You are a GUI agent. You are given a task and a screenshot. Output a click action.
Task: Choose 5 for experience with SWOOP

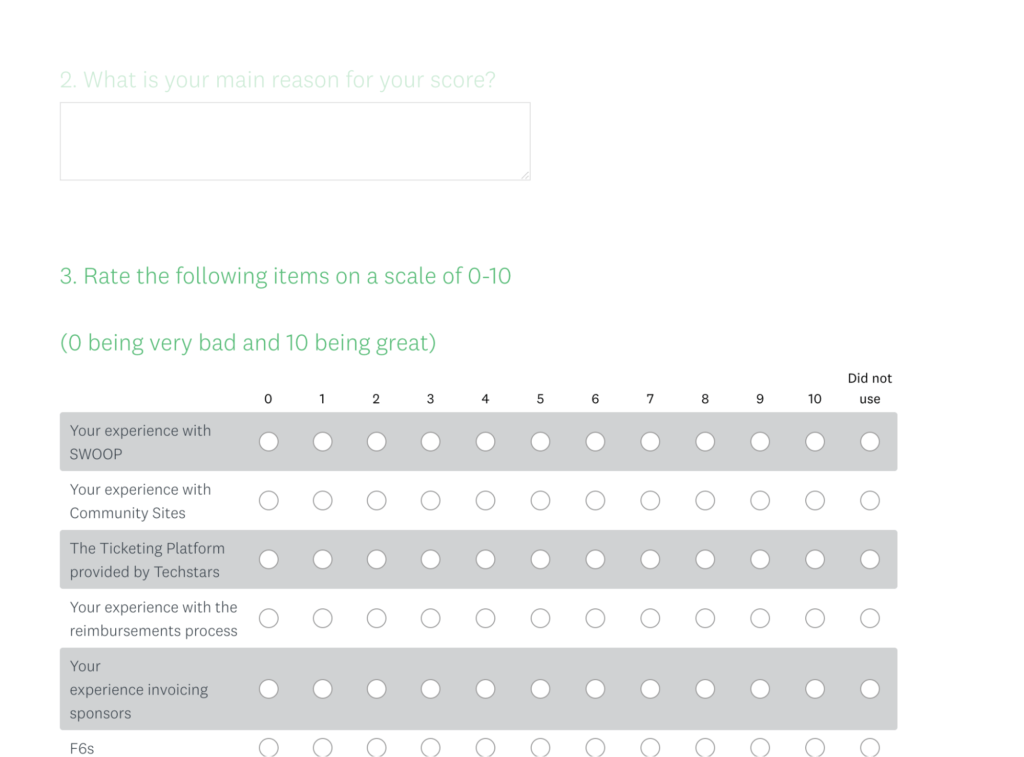540,442
